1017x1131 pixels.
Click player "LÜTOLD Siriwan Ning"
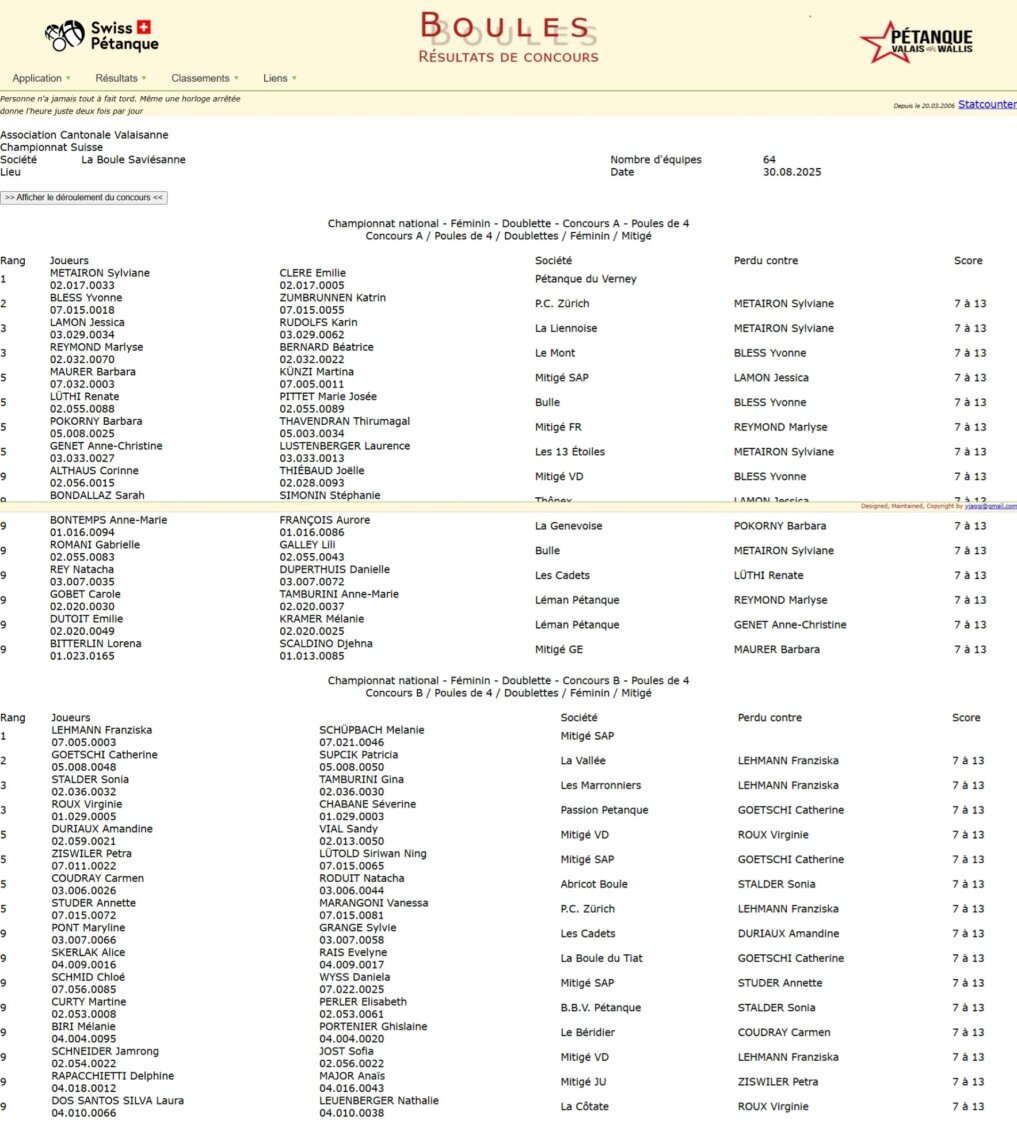373,853
